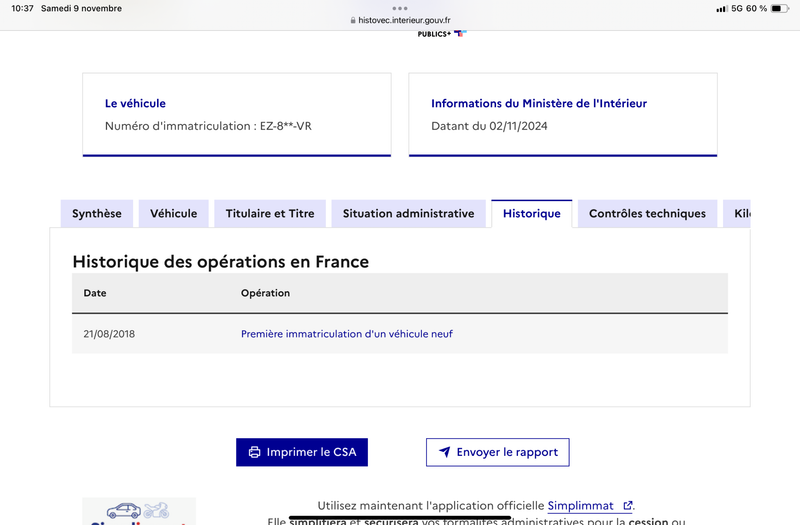The height and width of the screenshot is (525, 800).
Task: Tap the lock icon in the address bar
Action: [353, 20]
